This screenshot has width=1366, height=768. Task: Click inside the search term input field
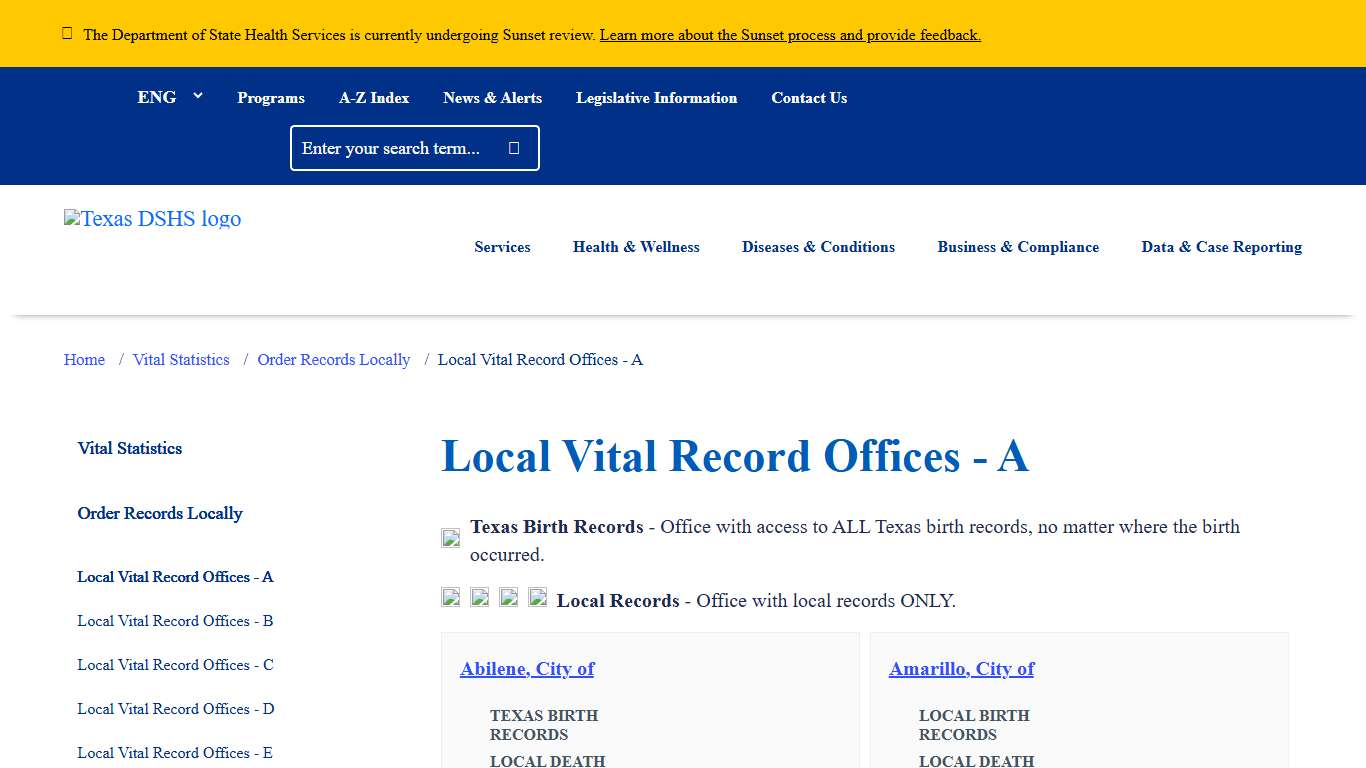[400, 147]
